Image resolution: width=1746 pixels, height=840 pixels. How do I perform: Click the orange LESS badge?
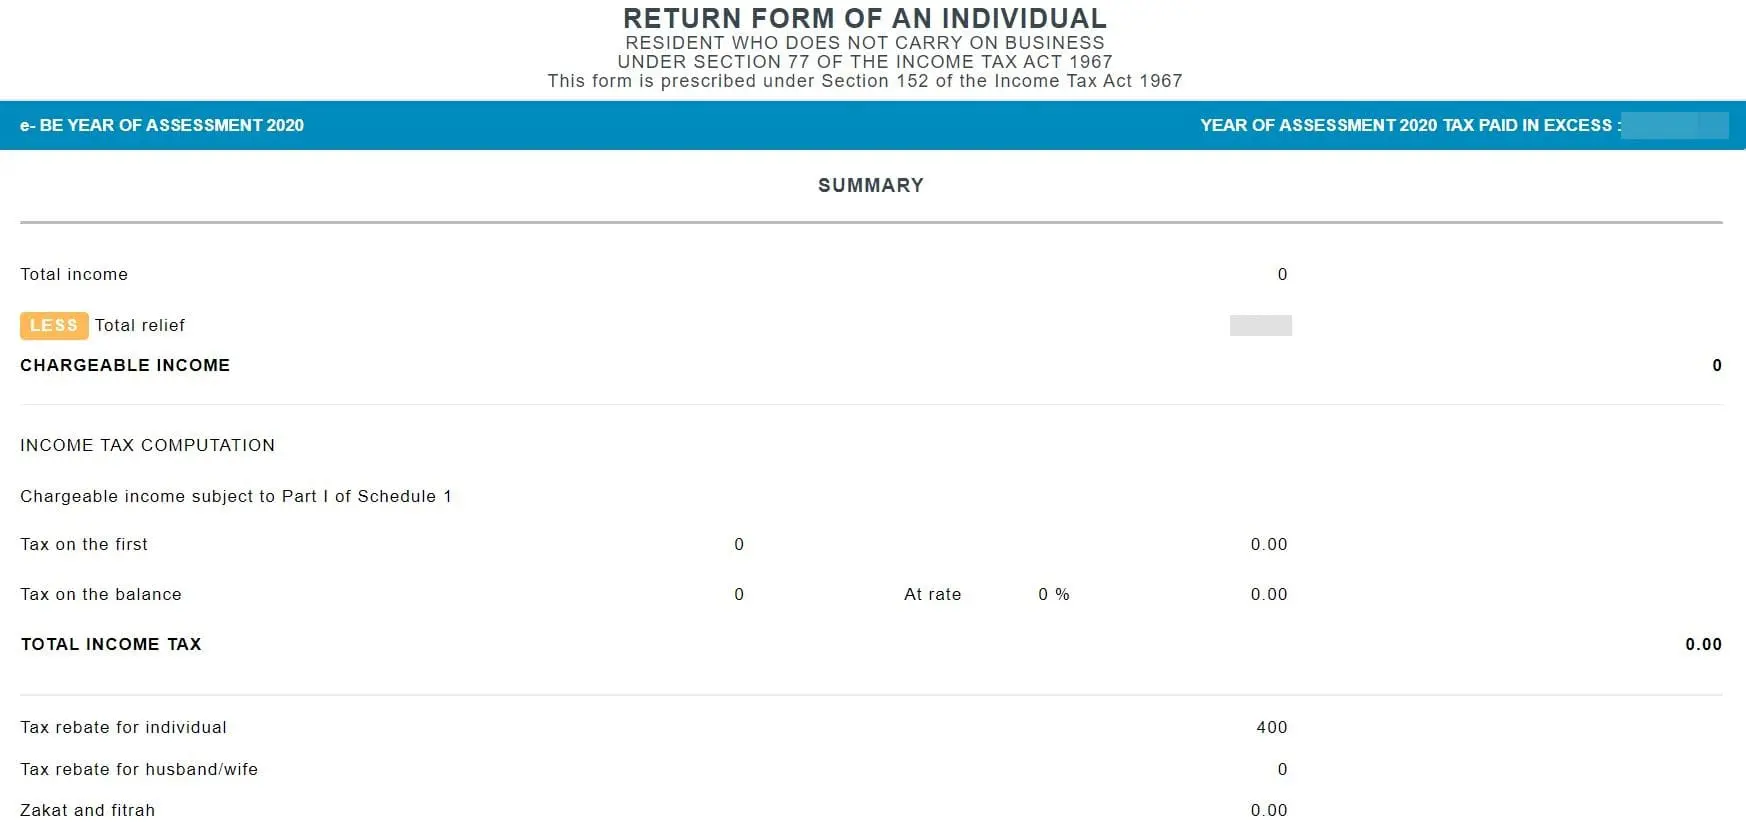[54, 326]
